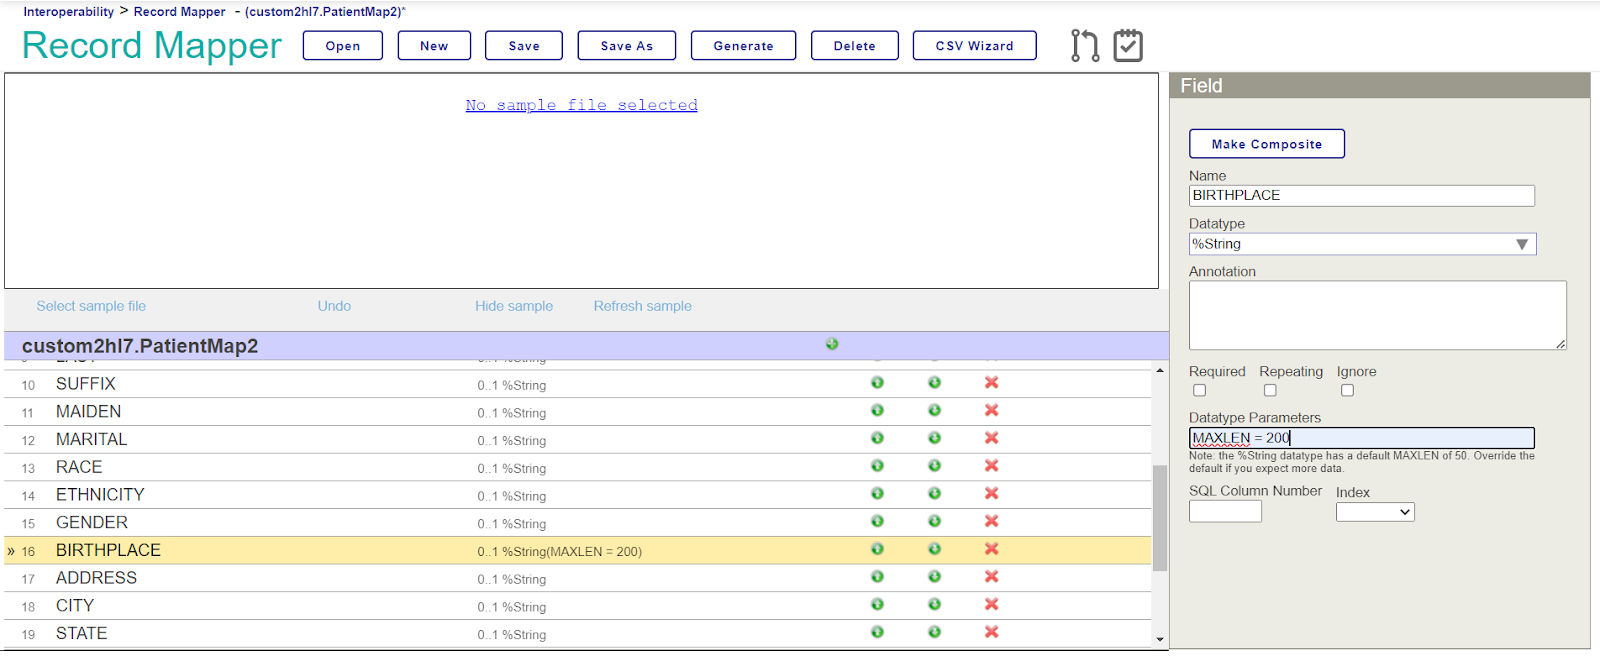Focus the Name field containing BIRTHPLACE
The width and height of the screenshot is (1600, 656).
click(x=1362, y=196)
